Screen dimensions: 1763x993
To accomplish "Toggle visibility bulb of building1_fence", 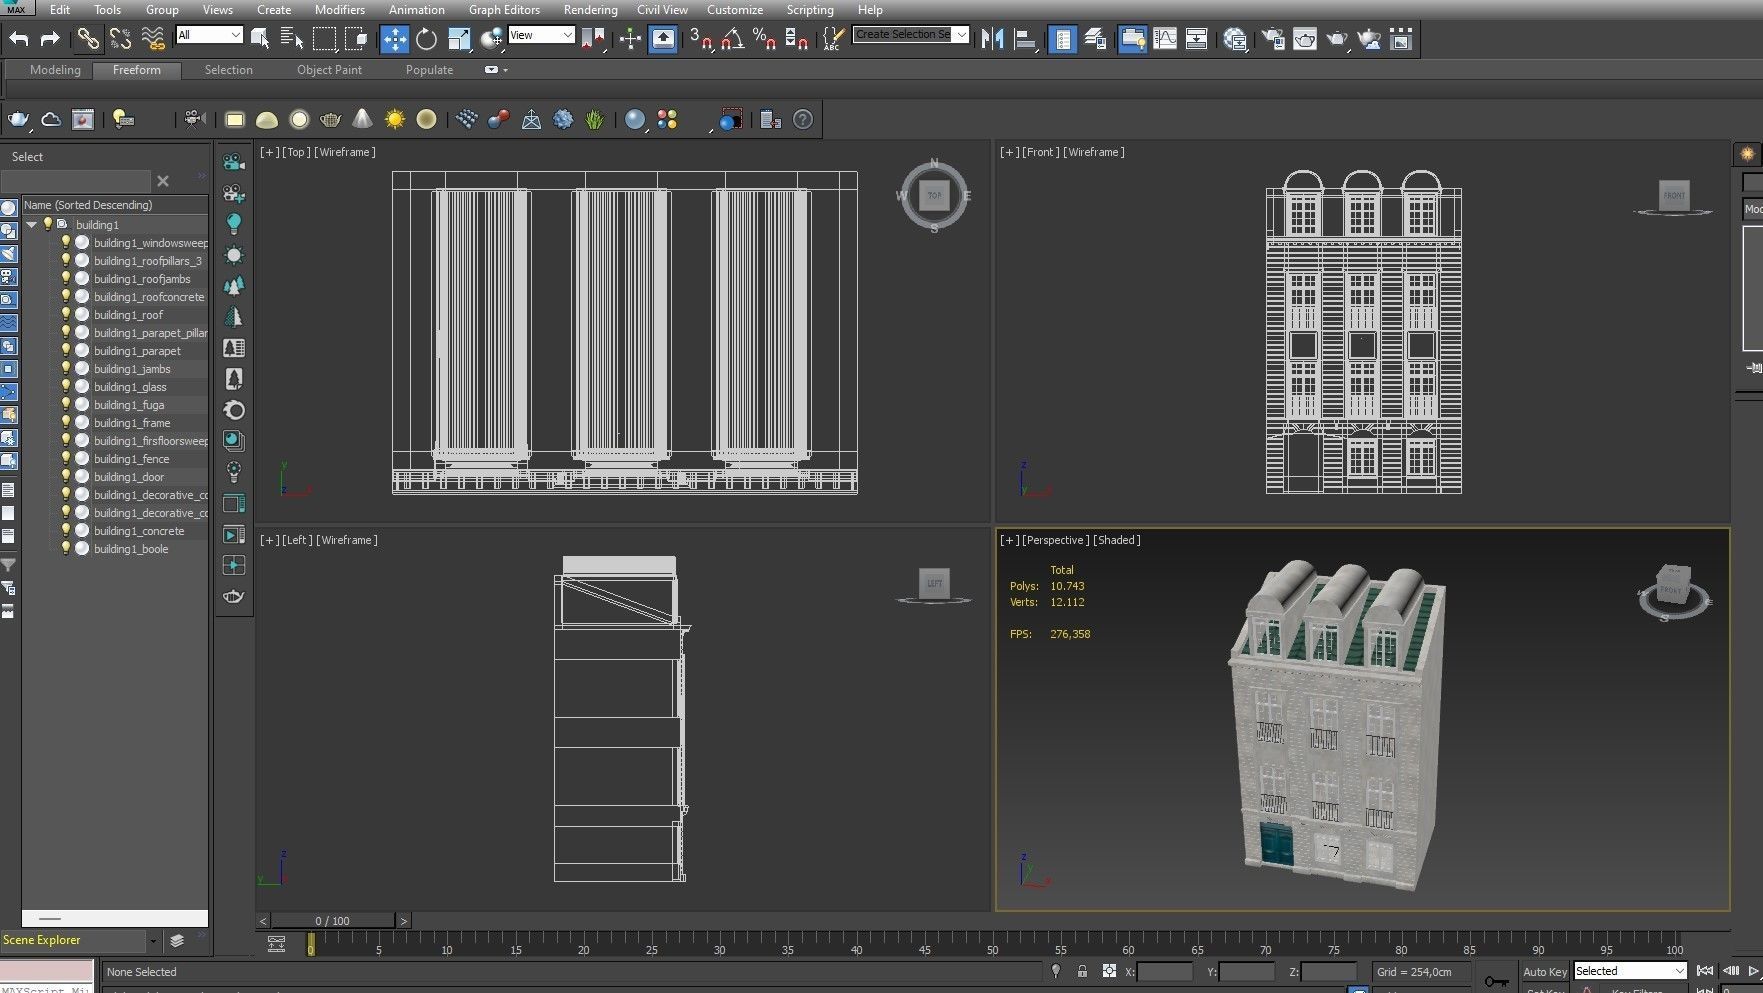I will coord(66,458).
